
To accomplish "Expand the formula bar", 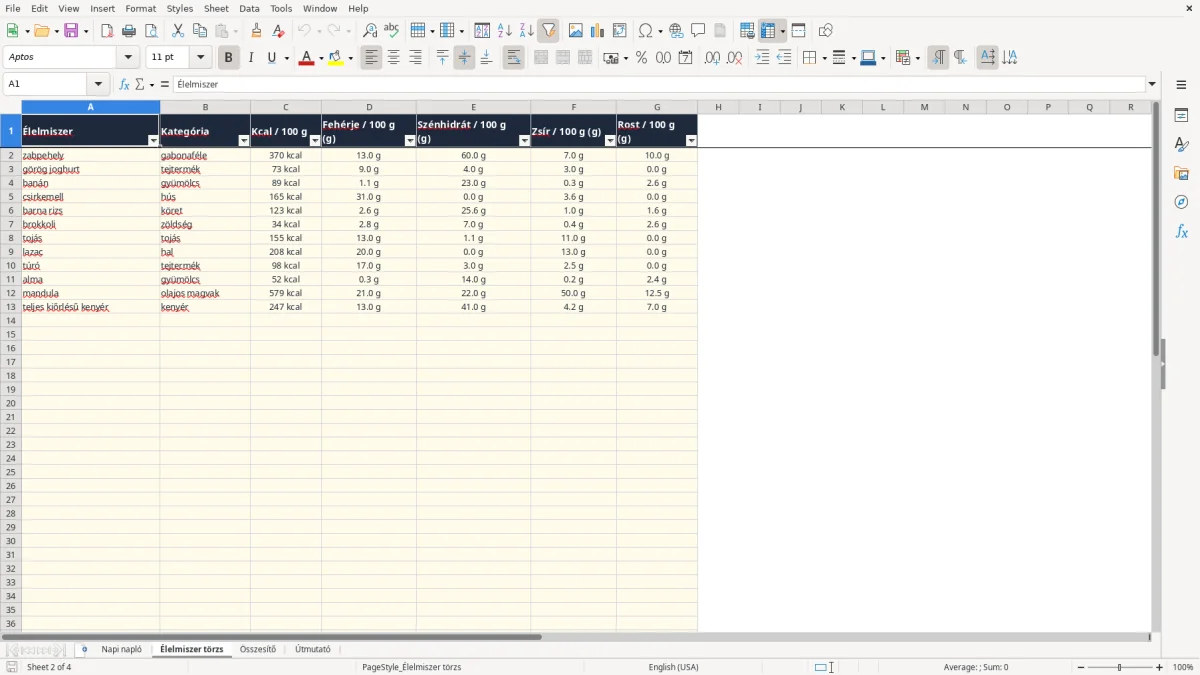I will pyautogui.click(x=1152, y=85).
